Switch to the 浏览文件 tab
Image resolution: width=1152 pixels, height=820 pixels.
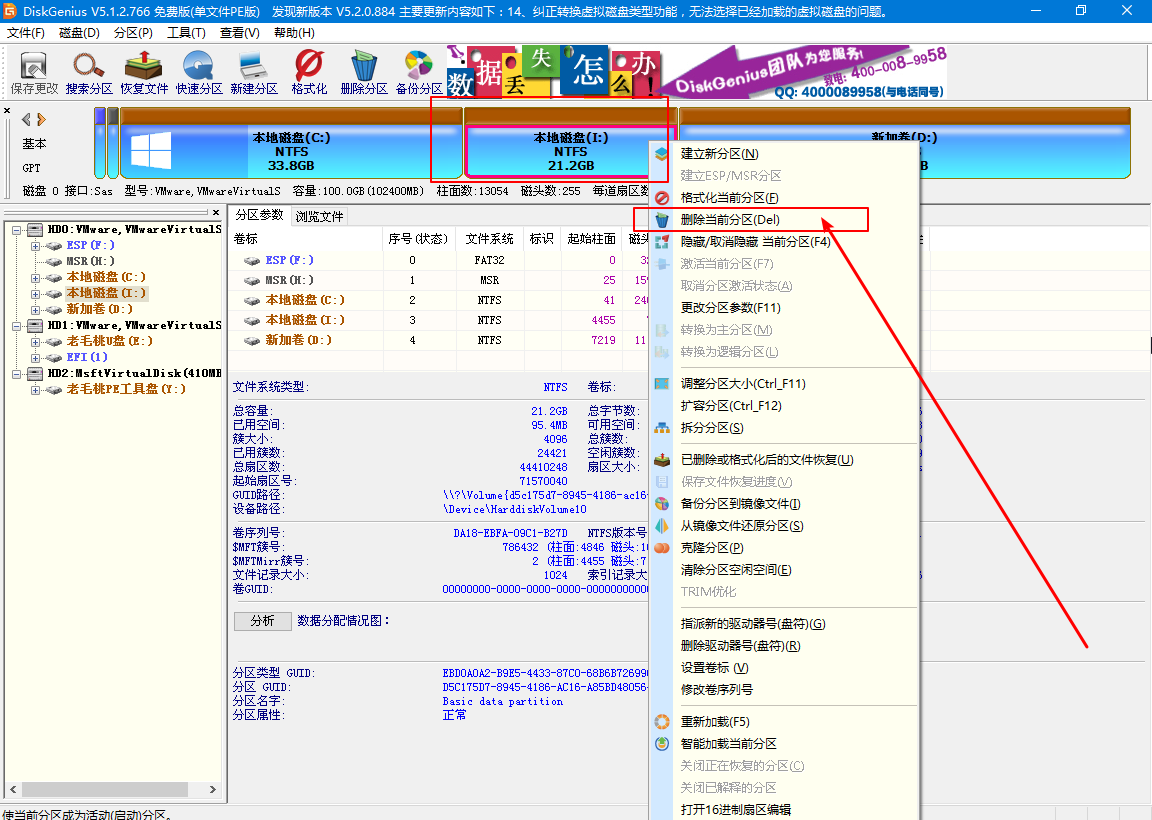pyautogui.click(x=319, y=217)
